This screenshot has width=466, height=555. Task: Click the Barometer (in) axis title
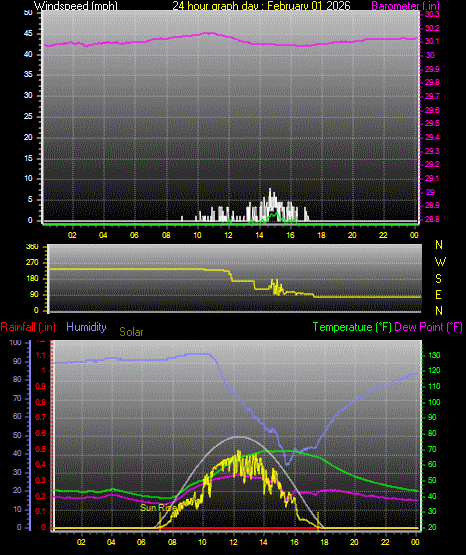[x=405, y=5]
